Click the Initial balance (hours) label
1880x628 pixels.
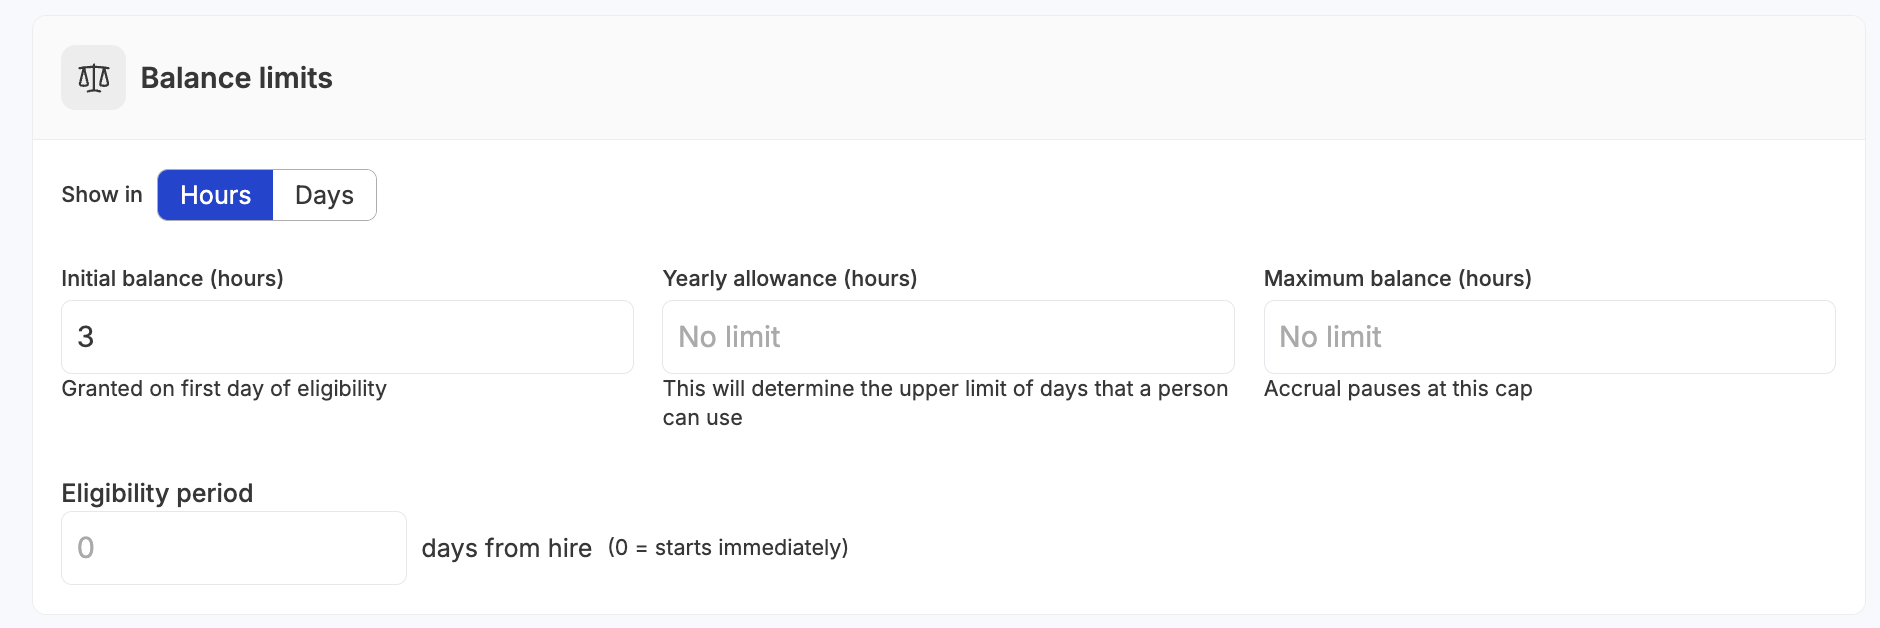coord(172,279)
